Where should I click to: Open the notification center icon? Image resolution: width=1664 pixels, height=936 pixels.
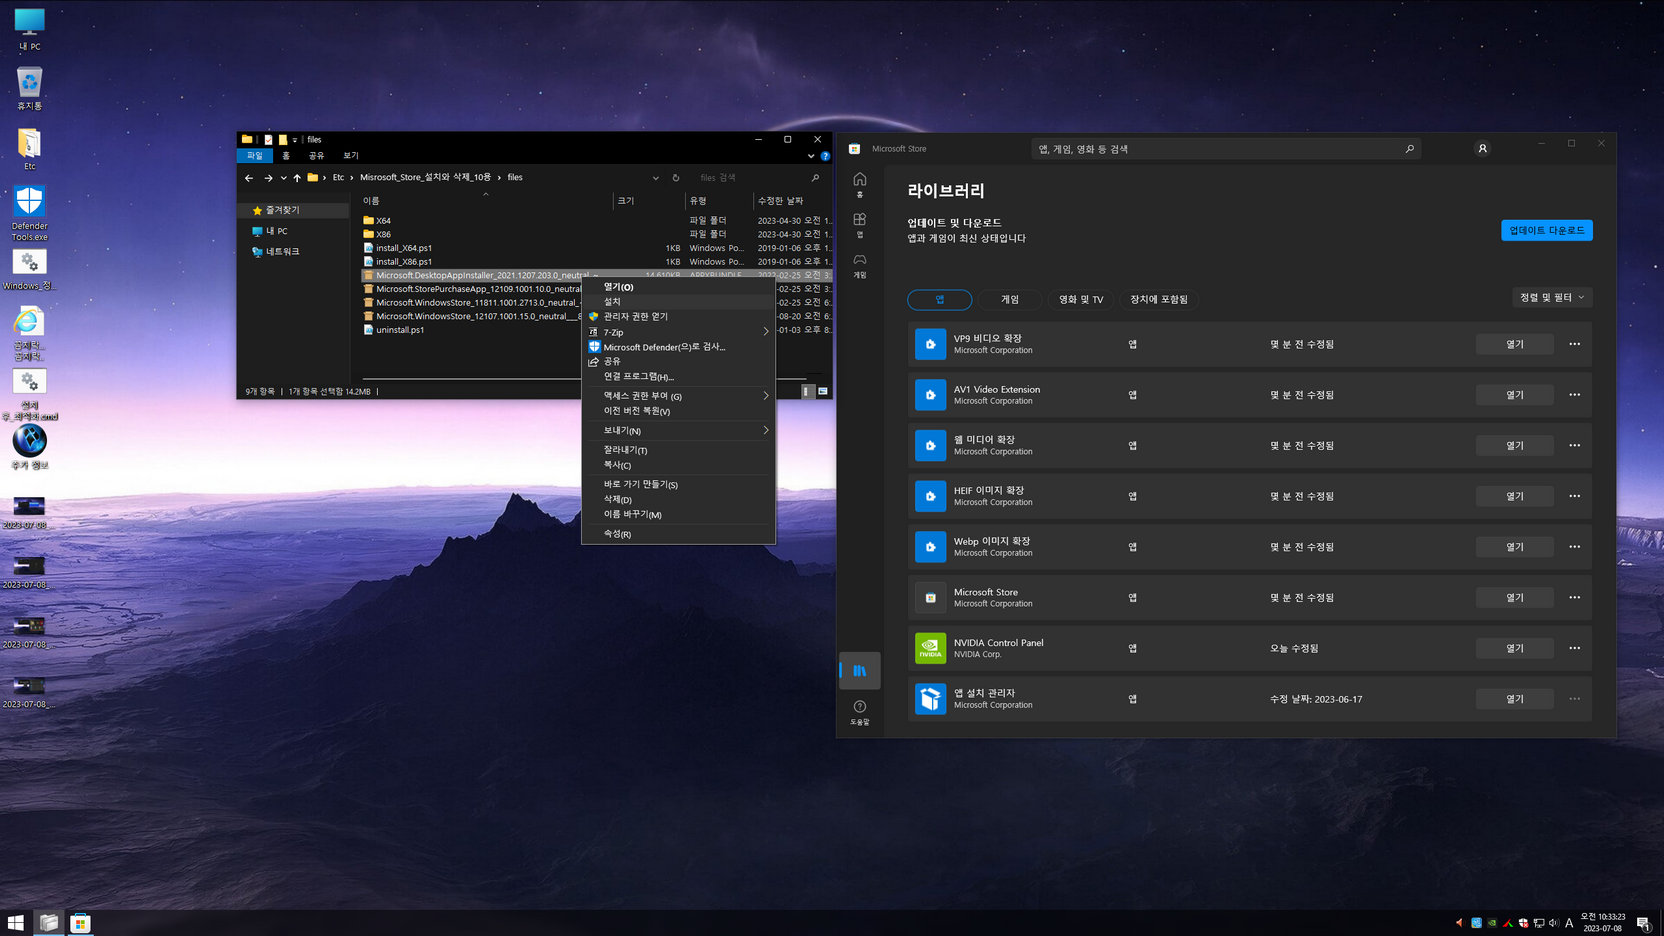point(1643,923)
